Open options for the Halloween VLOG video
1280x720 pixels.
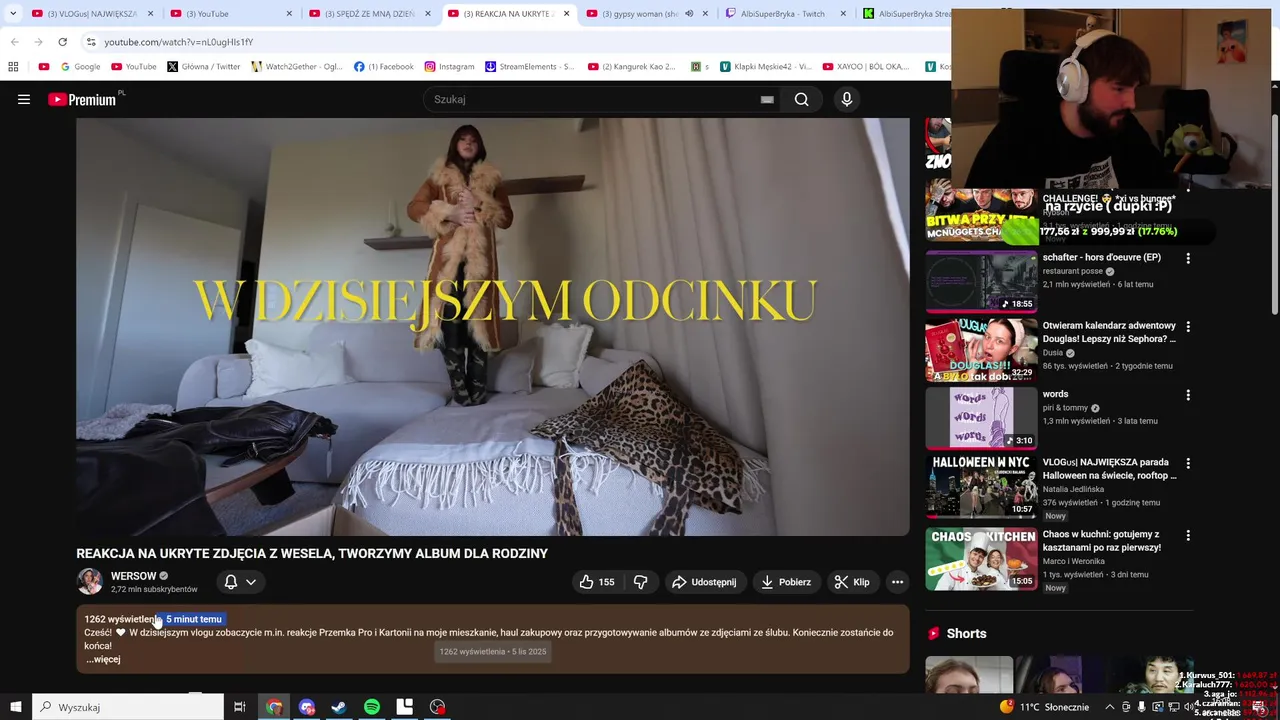1188,464
